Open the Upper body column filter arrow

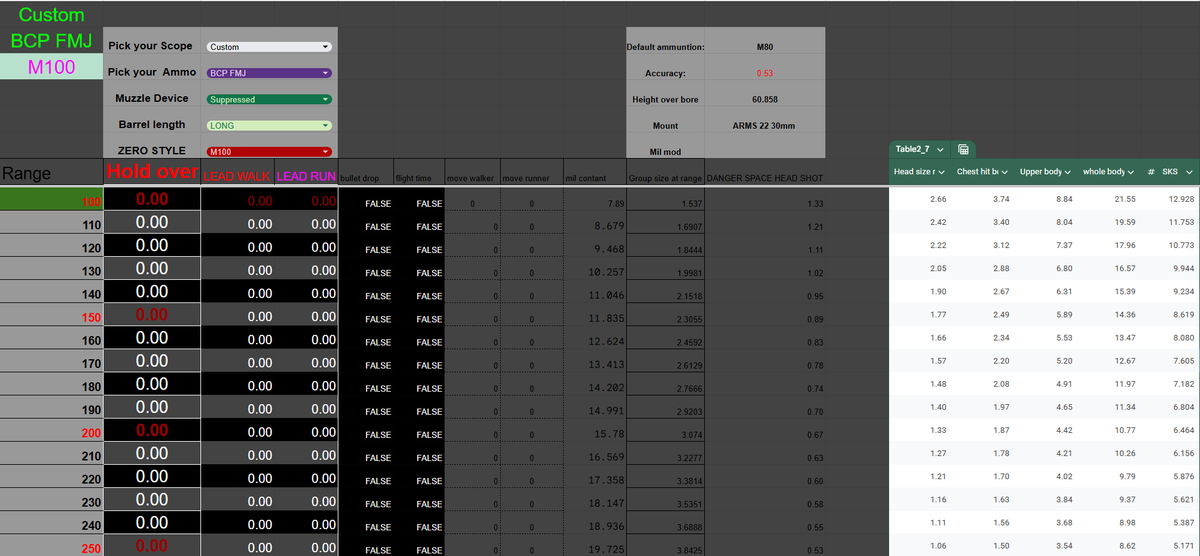click(x=1067, y=172)
